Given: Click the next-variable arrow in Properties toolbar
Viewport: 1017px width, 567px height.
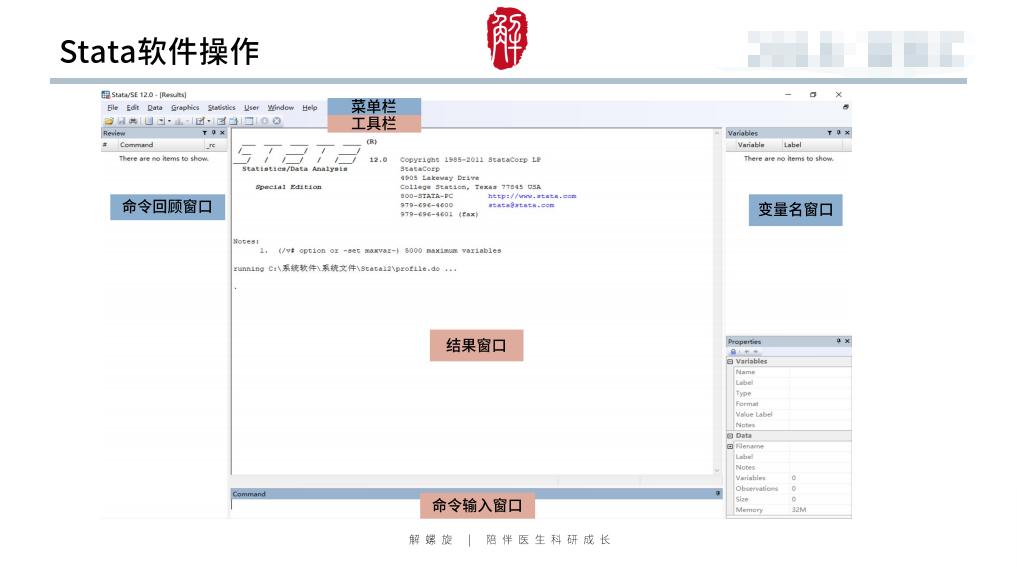Looking at the screenshot, I should pos(756,352).
